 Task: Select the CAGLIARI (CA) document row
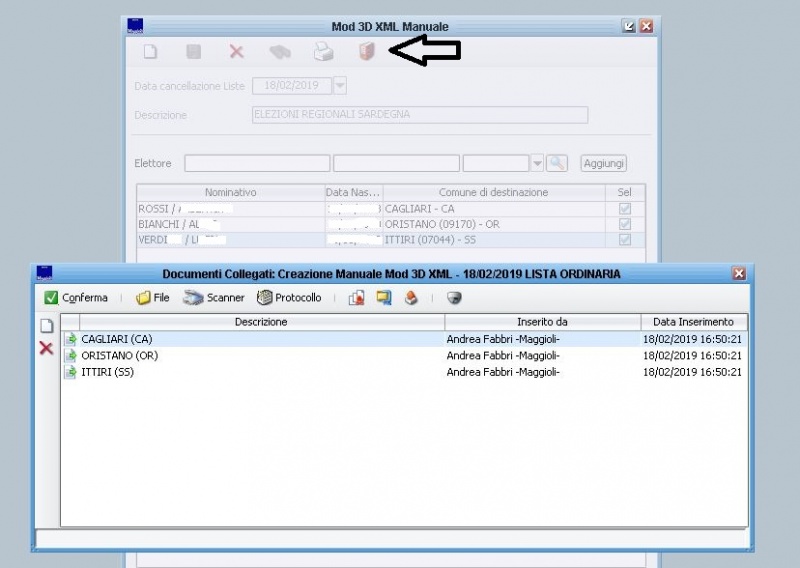click(404, 339)
